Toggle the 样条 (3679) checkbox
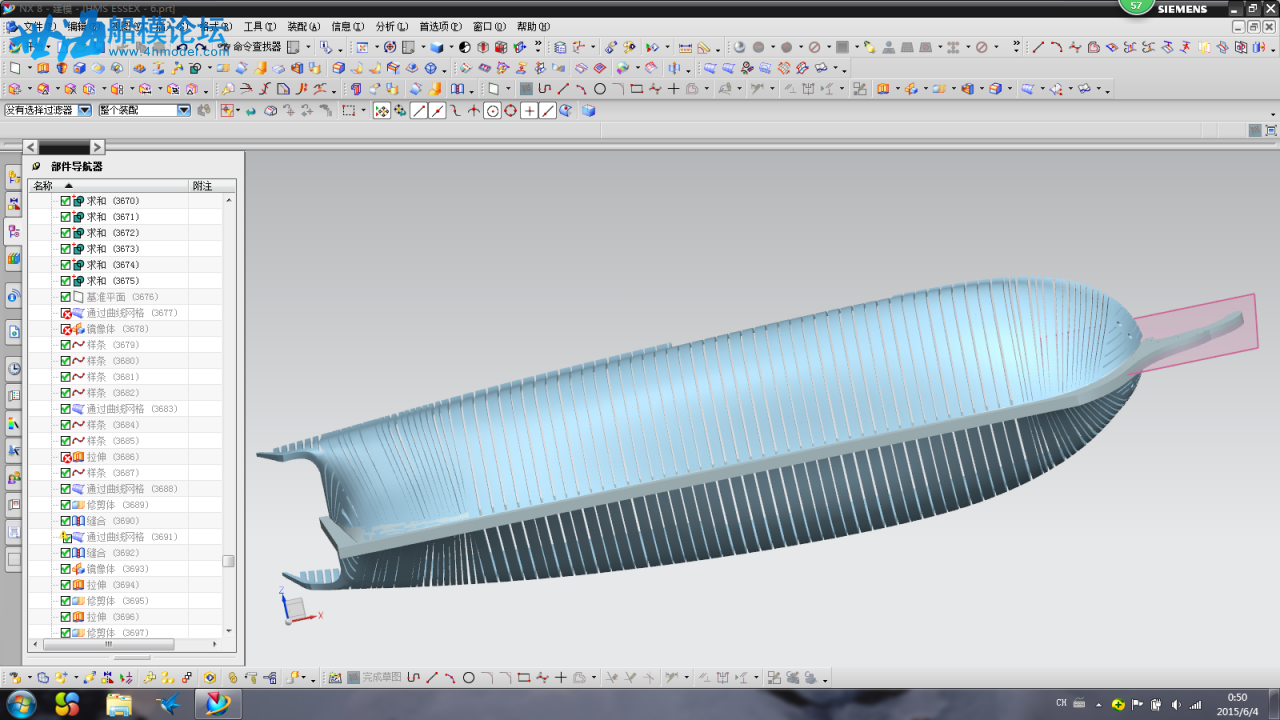 (x=65, y=345)
